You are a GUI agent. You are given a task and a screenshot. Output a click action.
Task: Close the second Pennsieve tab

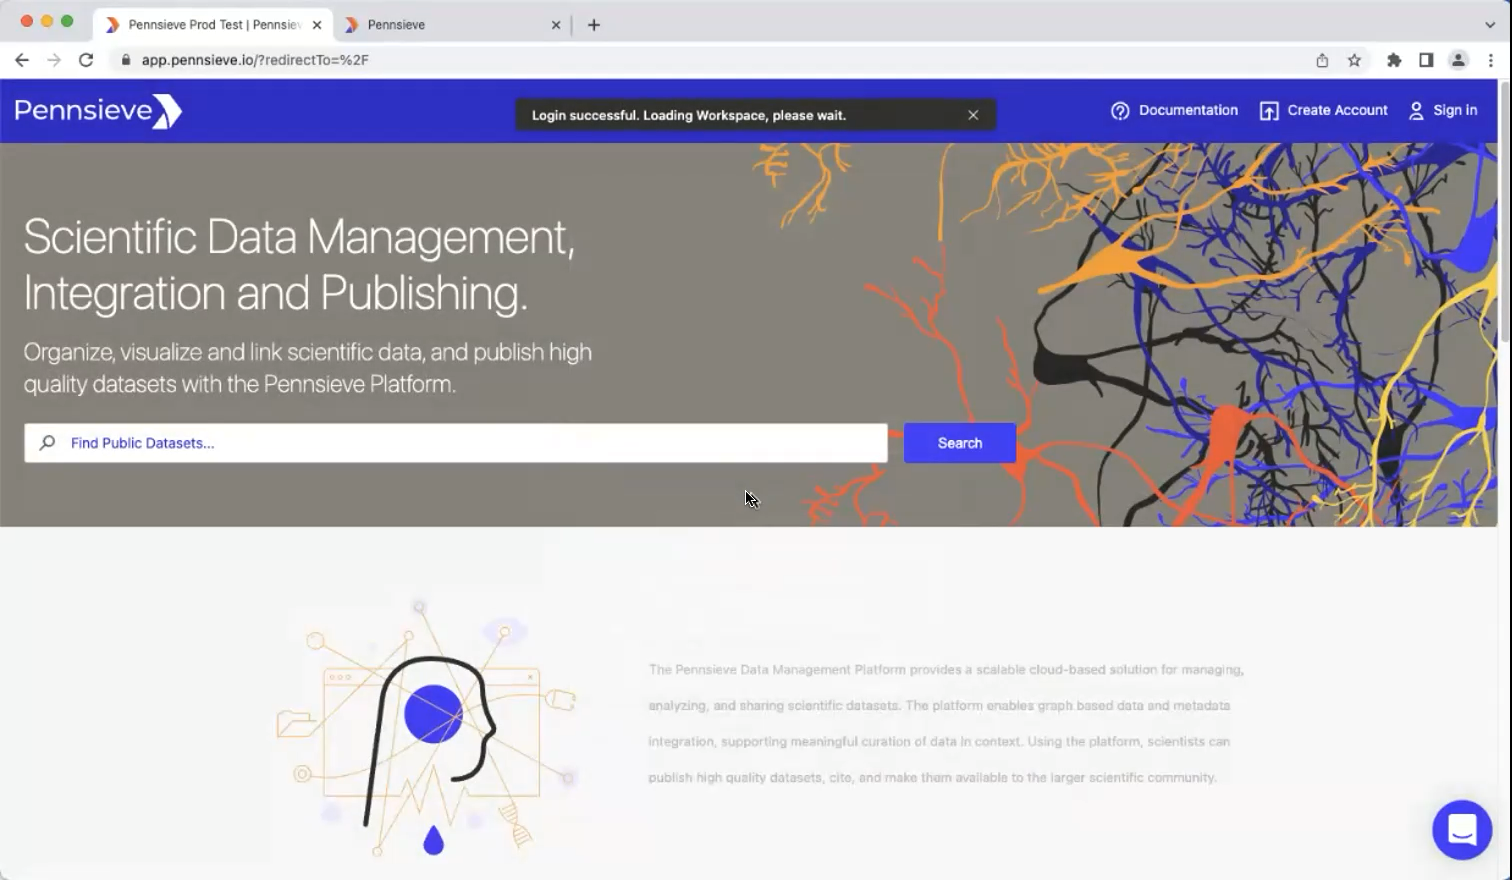point(556,25)
